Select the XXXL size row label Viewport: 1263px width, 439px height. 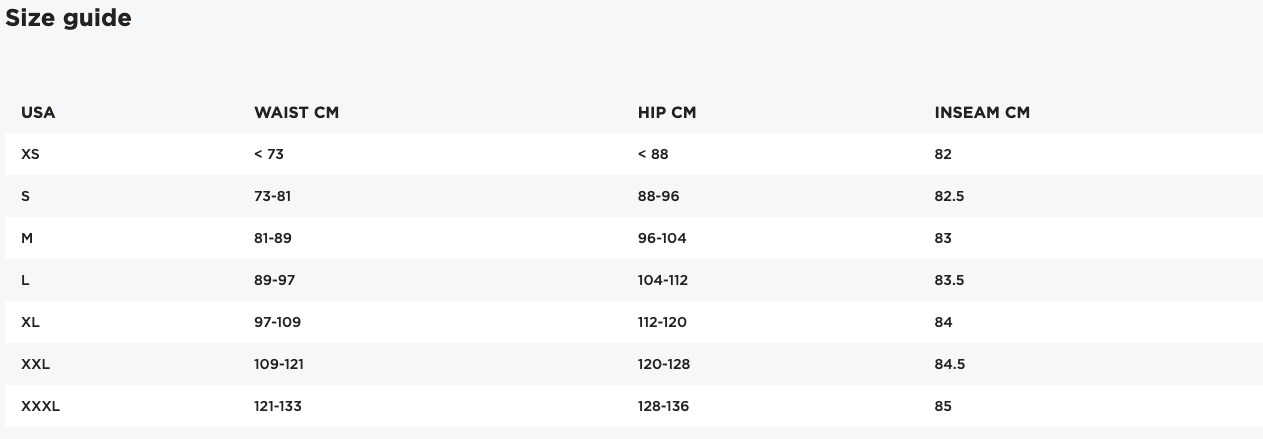[41, 406]
